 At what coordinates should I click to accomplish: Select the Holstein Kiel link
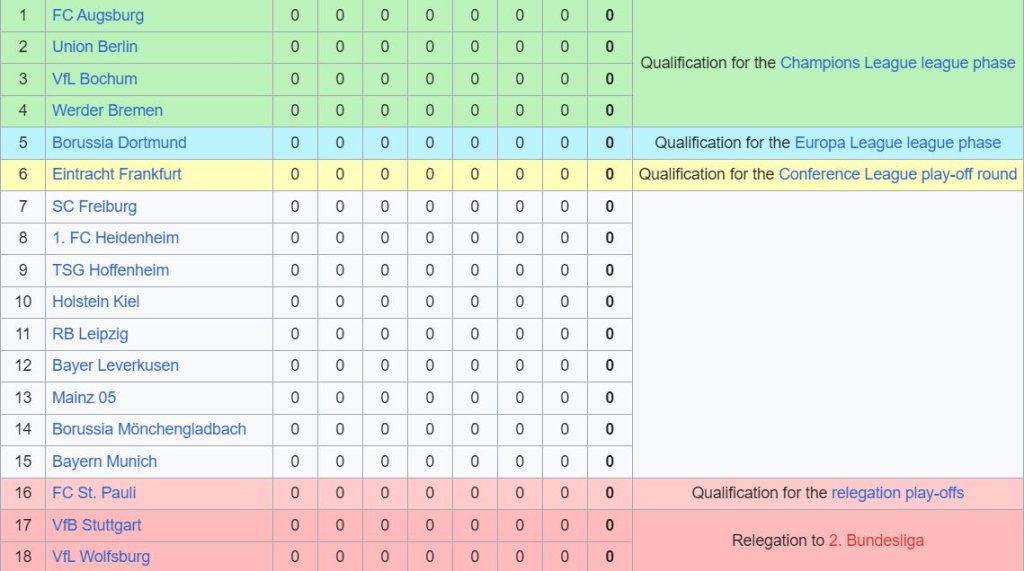click(96, 302)
